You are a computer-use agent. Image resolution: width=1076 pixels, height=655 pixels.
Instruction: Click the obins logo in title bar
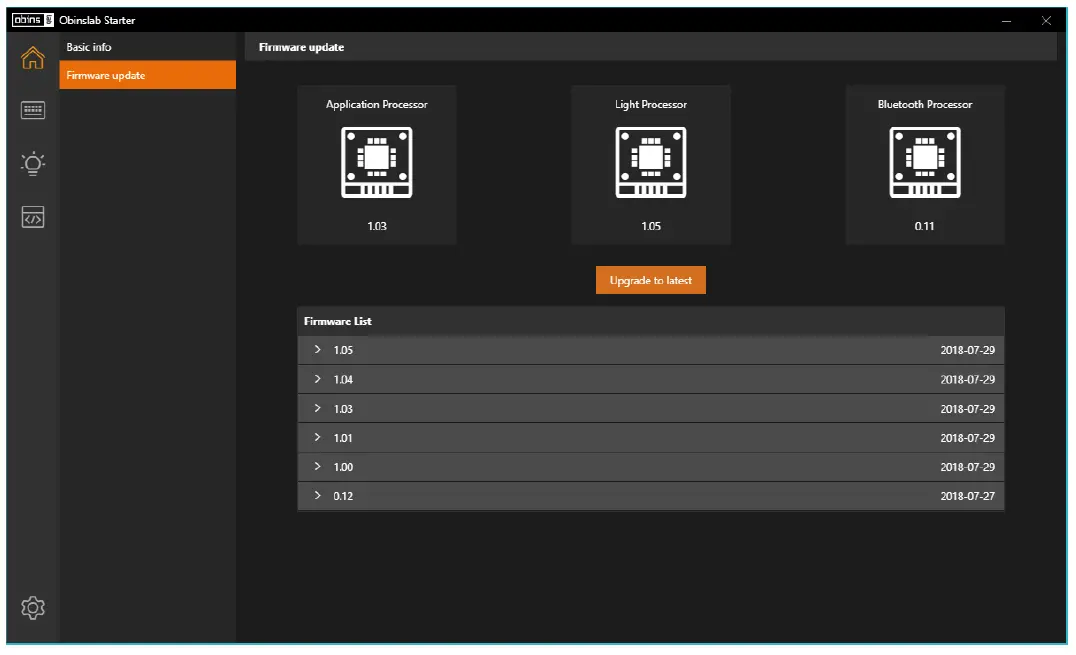pyautogui.click(x=32, y=19)
